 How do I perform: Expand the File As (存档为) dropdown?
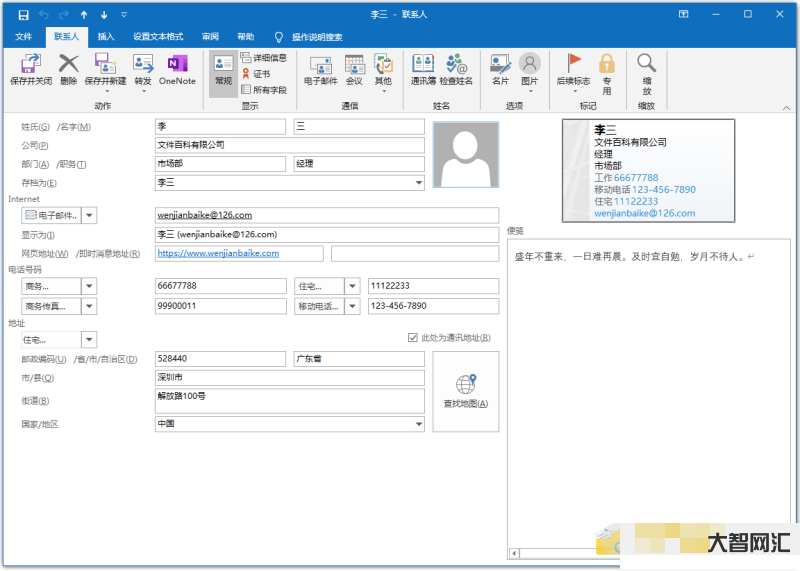[x=418, y=183]
